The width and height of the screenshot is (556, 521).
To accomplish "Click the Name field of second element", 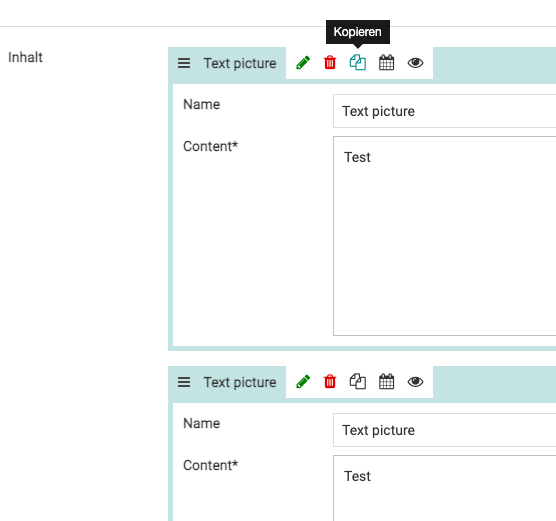I will pos(444,430).
